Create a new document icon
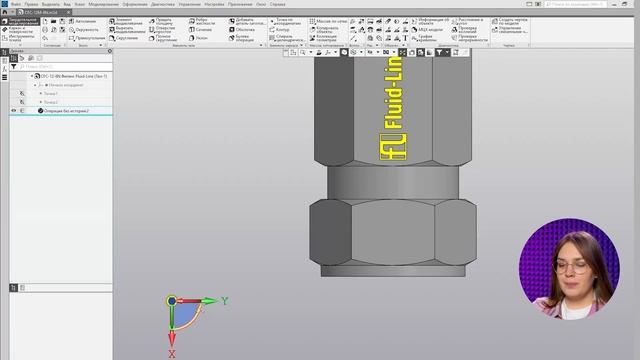The image size is (640, 360). (45, 21)
